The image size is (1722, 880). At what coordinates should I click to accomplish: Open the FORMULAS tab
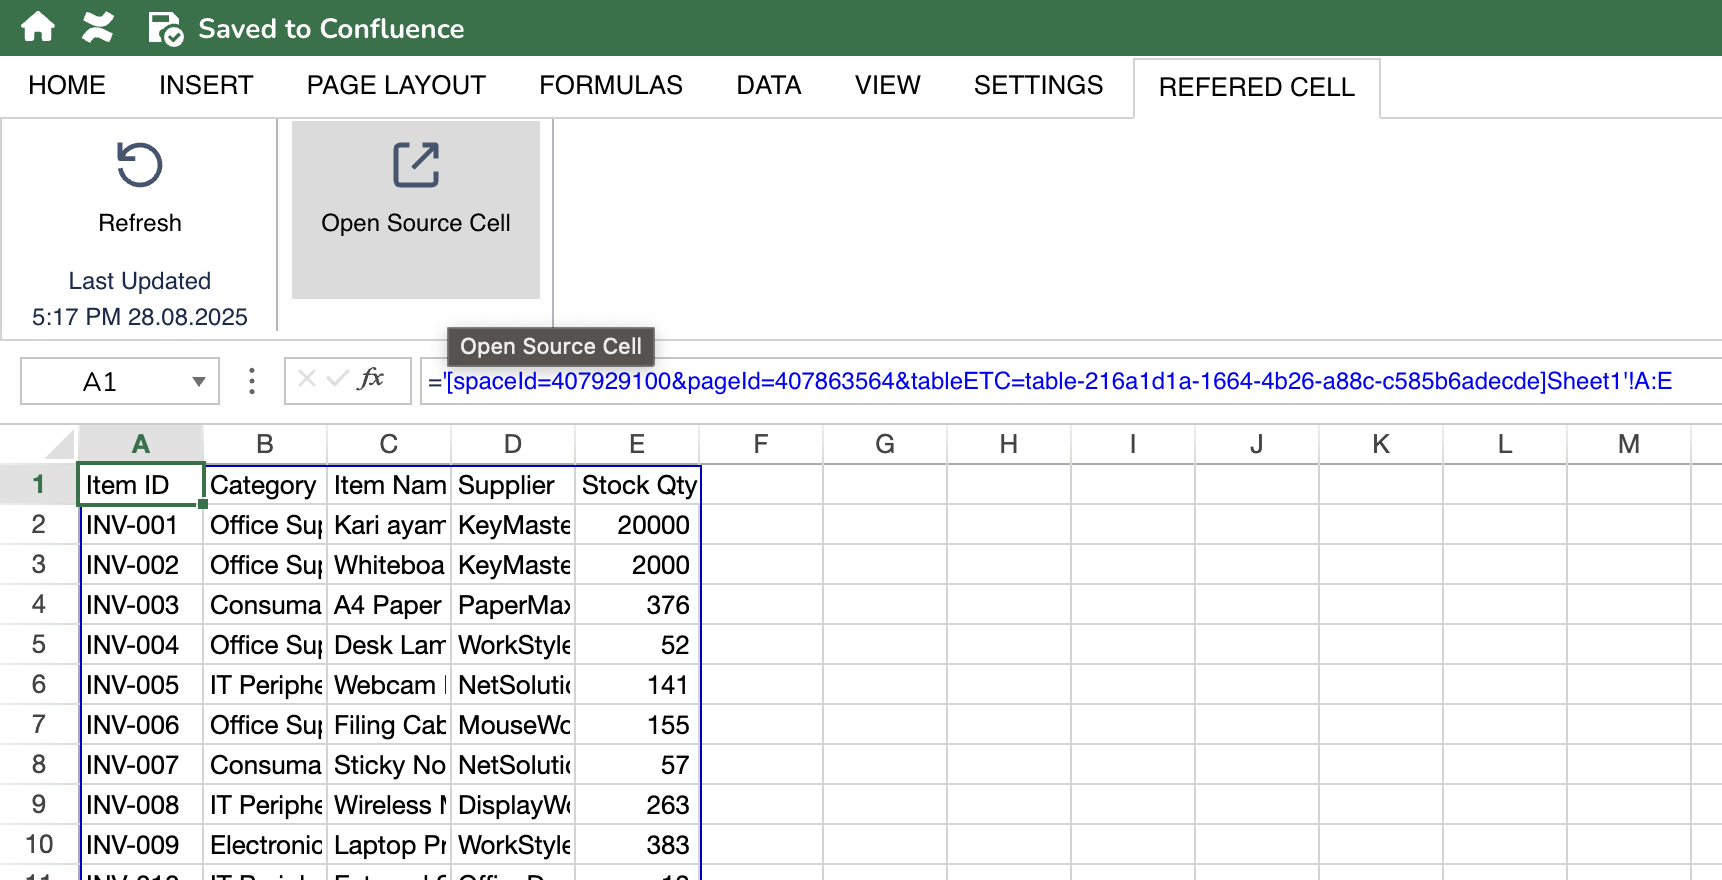click(610, 86)
